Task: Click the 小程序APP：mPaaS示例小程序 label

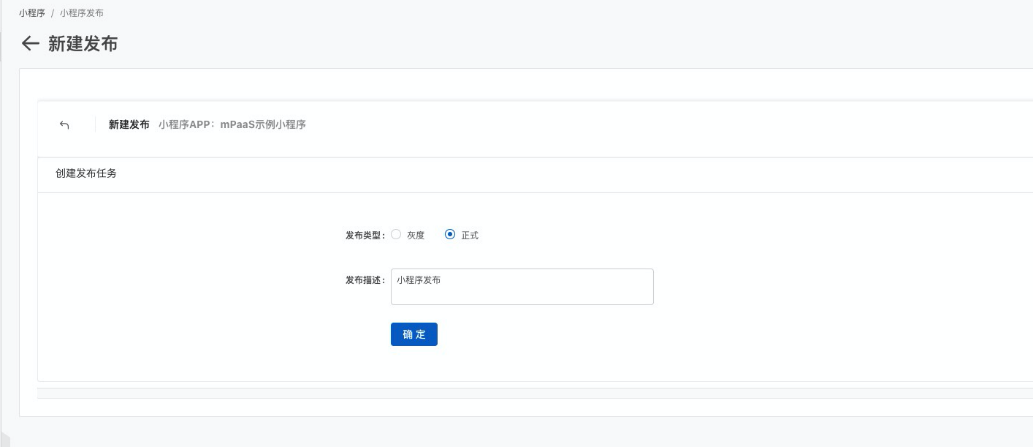Action: (232, 124)
